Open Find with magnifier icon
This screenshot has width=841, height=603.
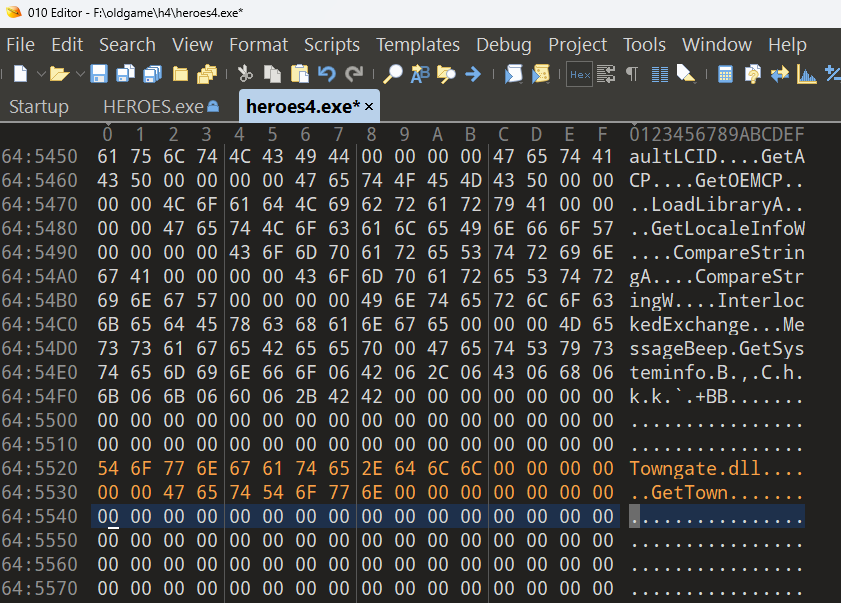pos(393,73)
